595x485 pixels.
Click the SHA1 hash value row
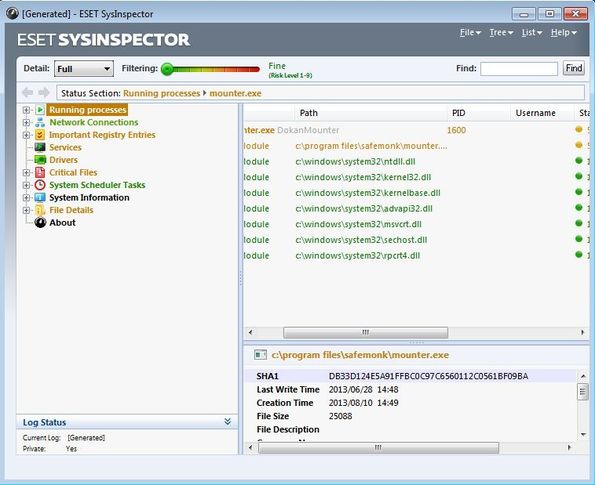click(x=411, y=376)
